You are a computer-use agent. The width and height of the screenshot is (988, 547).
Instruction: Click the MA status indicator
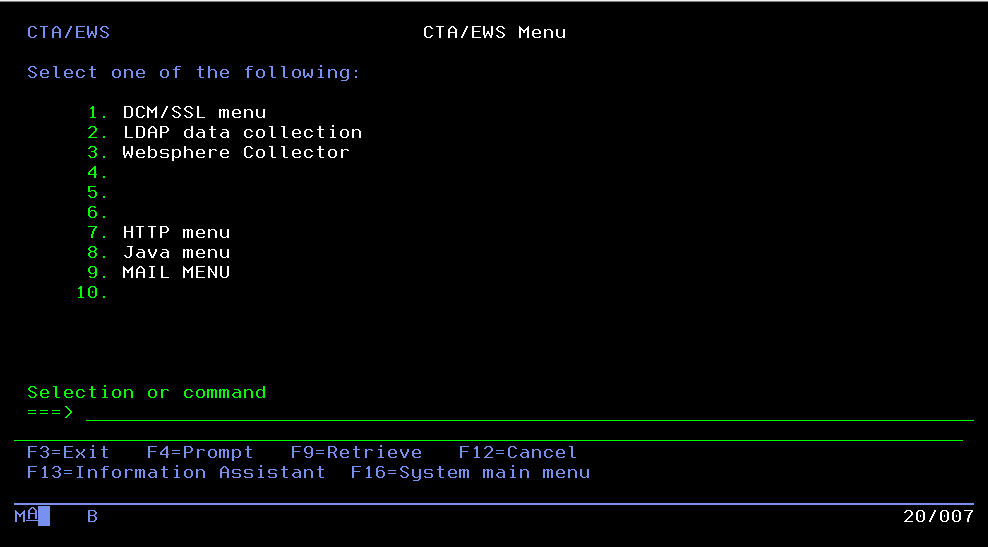click(26, 517)
